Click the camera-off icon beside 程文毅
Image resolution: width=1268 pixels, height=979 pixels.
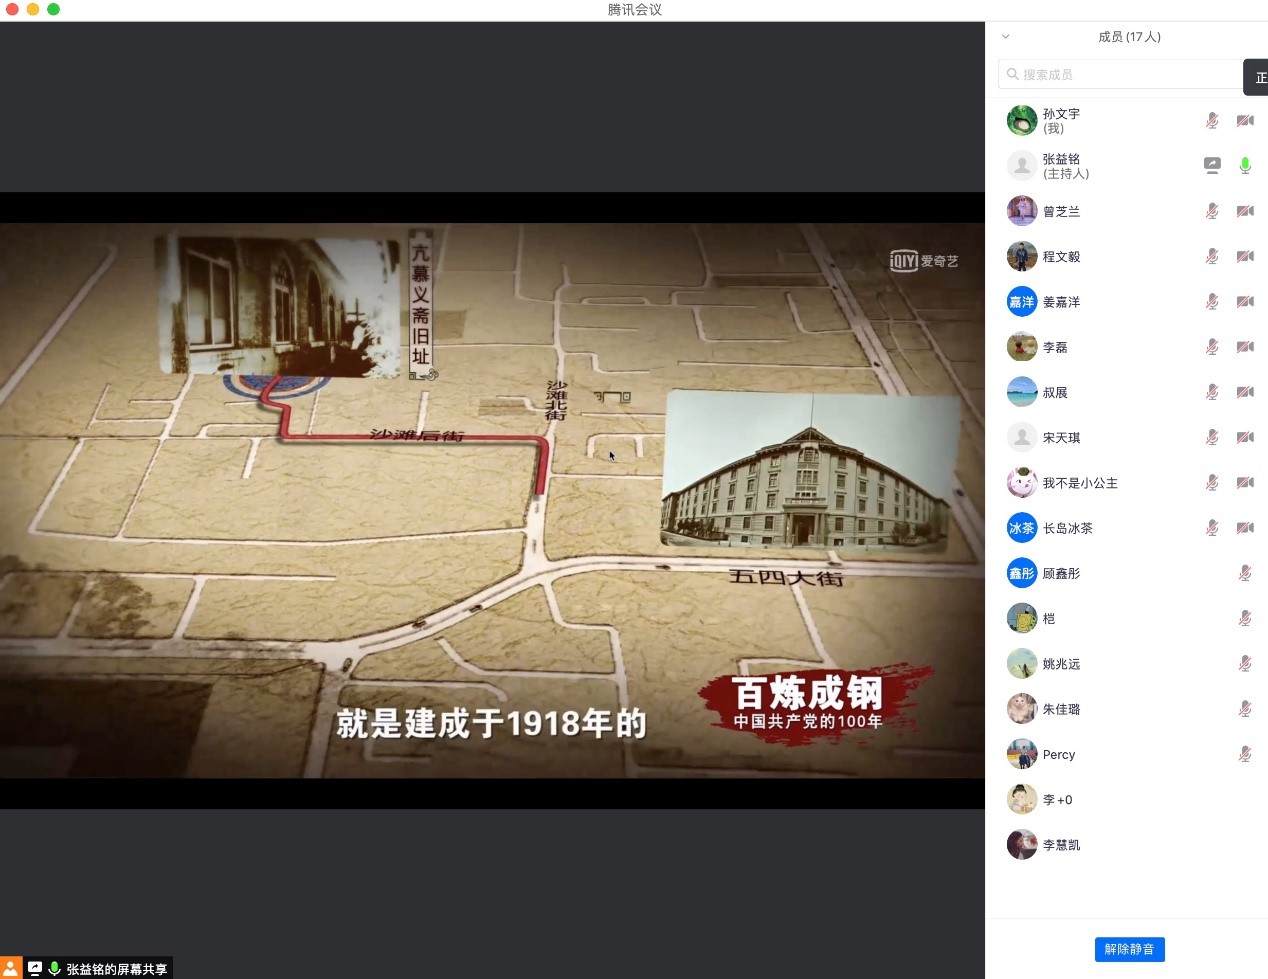tap(1245, 256)
